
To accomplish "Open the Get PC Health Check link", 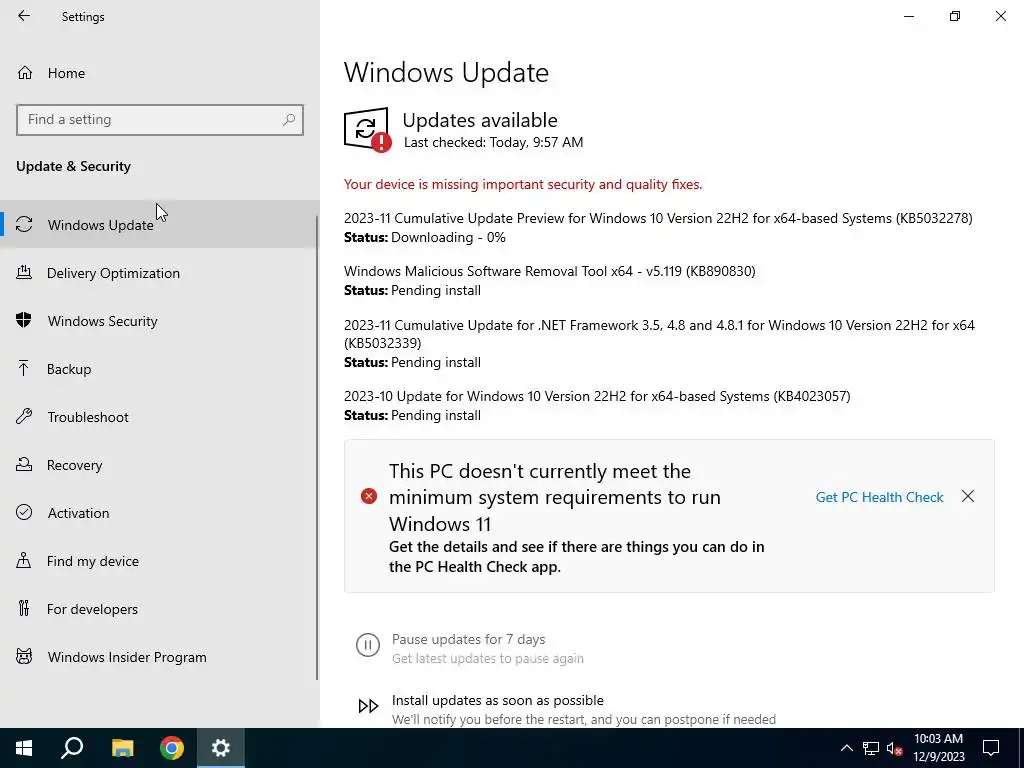I will (x=879, y=497).
